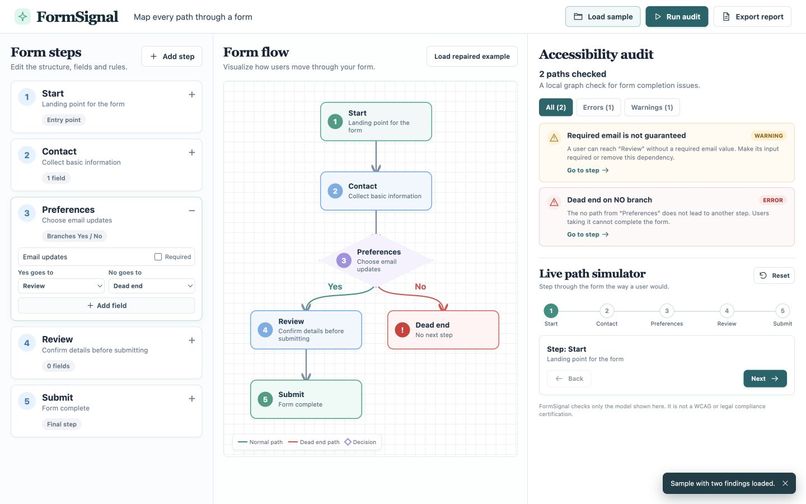Click the Decision diamond legend icon

347,442
